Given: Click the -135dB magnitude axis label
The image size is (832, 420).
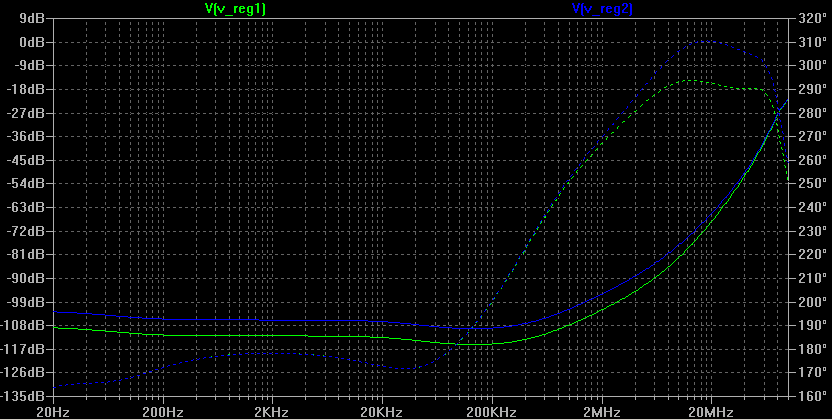Looking at the screenshot, I should tap(22, 396).
